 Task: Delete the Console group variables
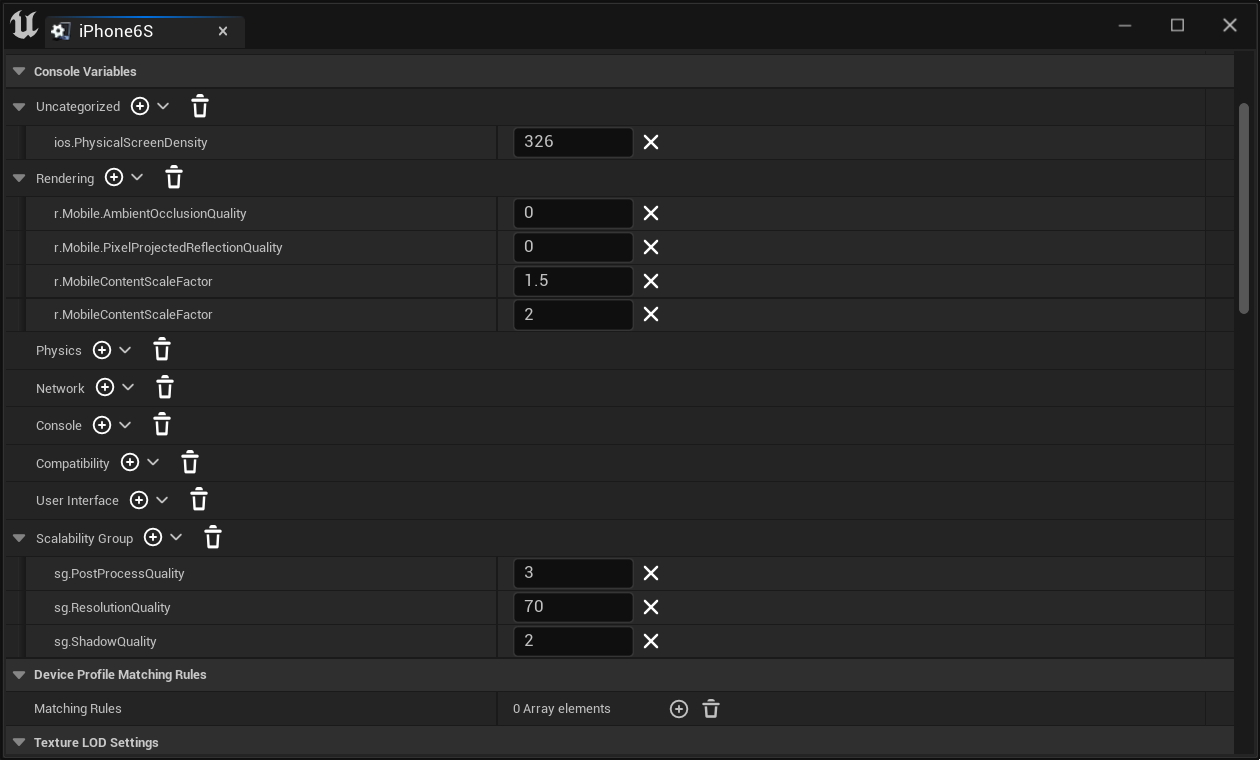(x=162, y=425)
